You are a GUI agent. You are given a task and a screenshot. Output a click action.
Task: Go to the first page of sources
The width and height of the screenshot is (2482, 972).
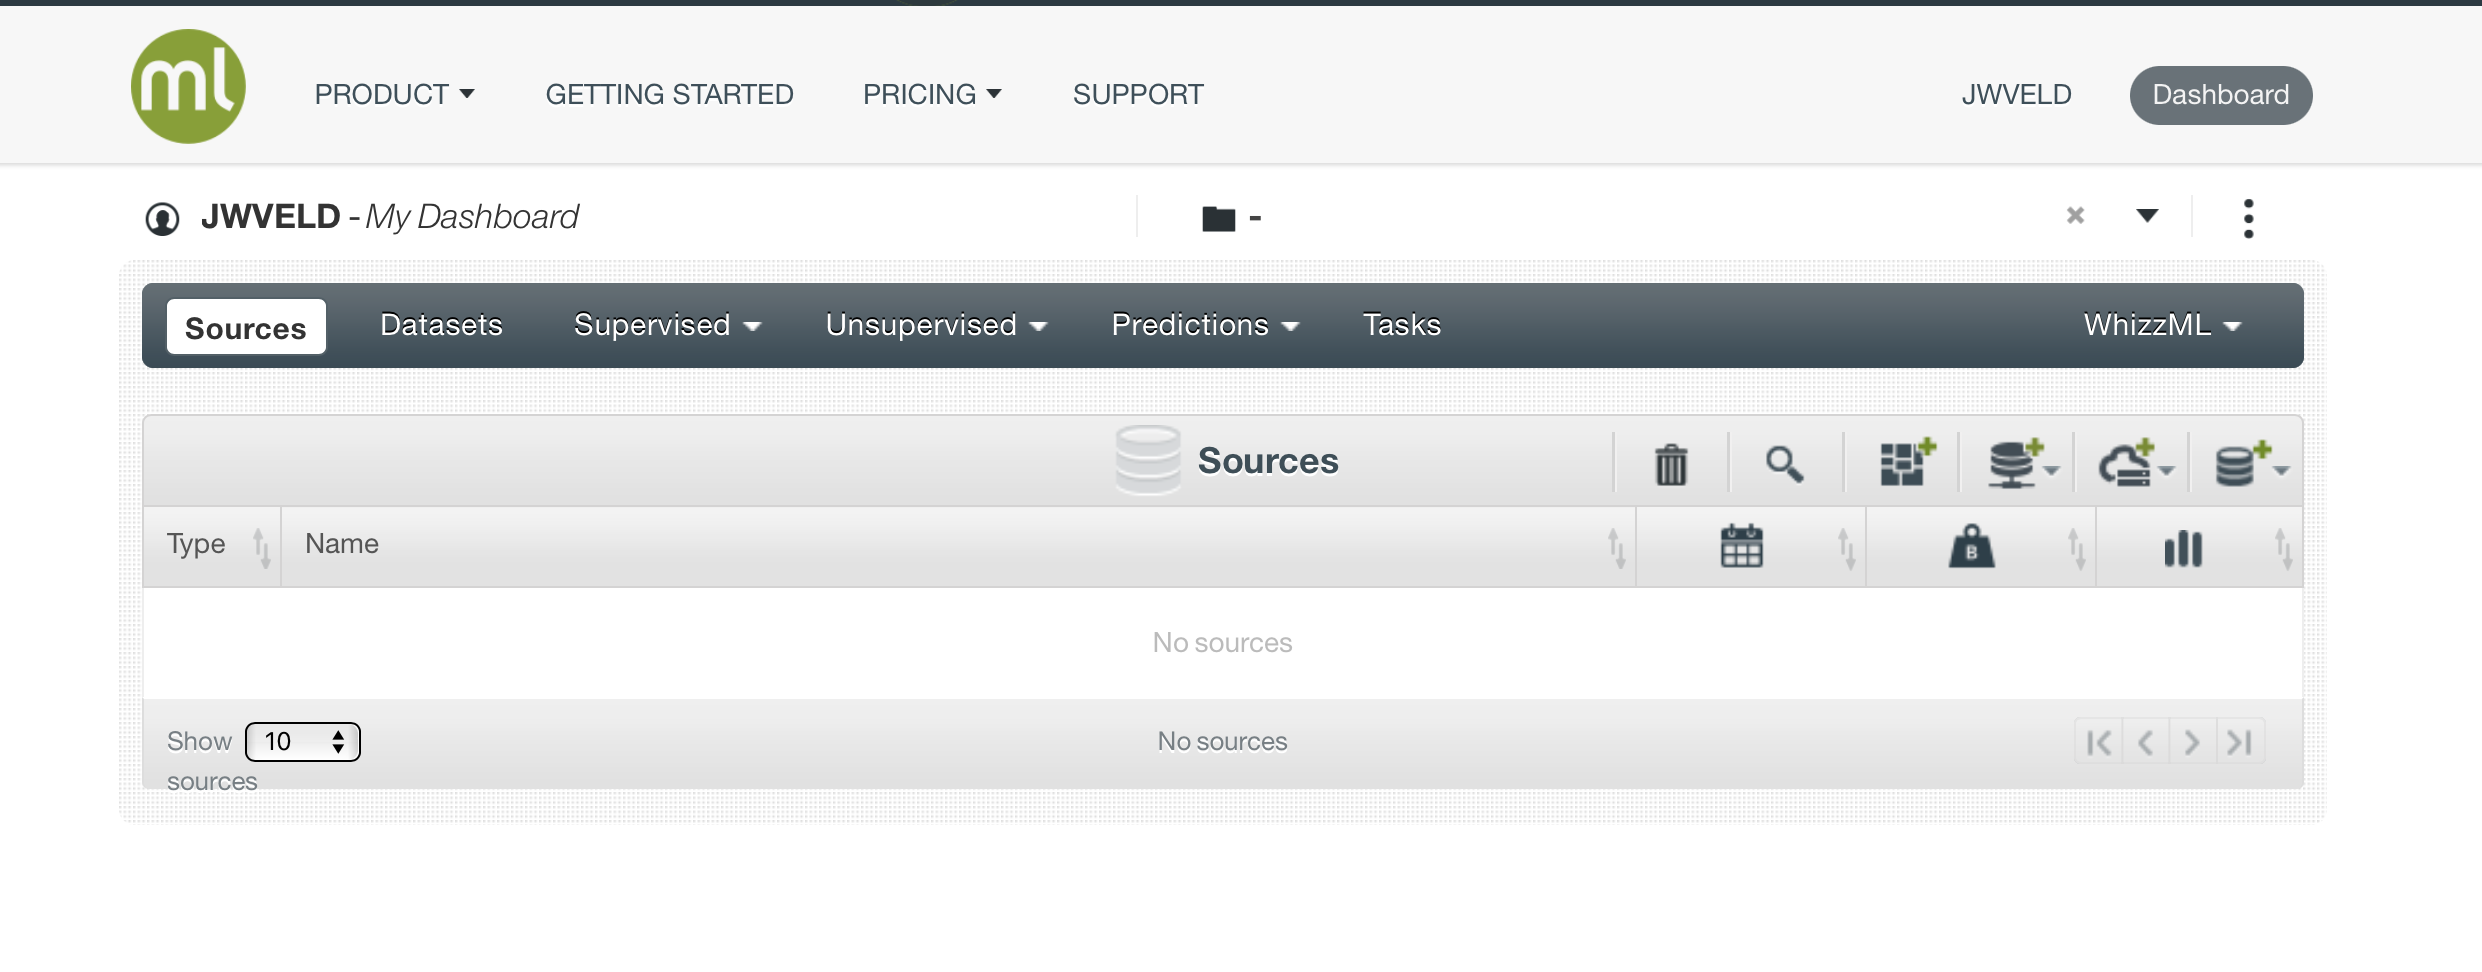(x=2099, y=742)
